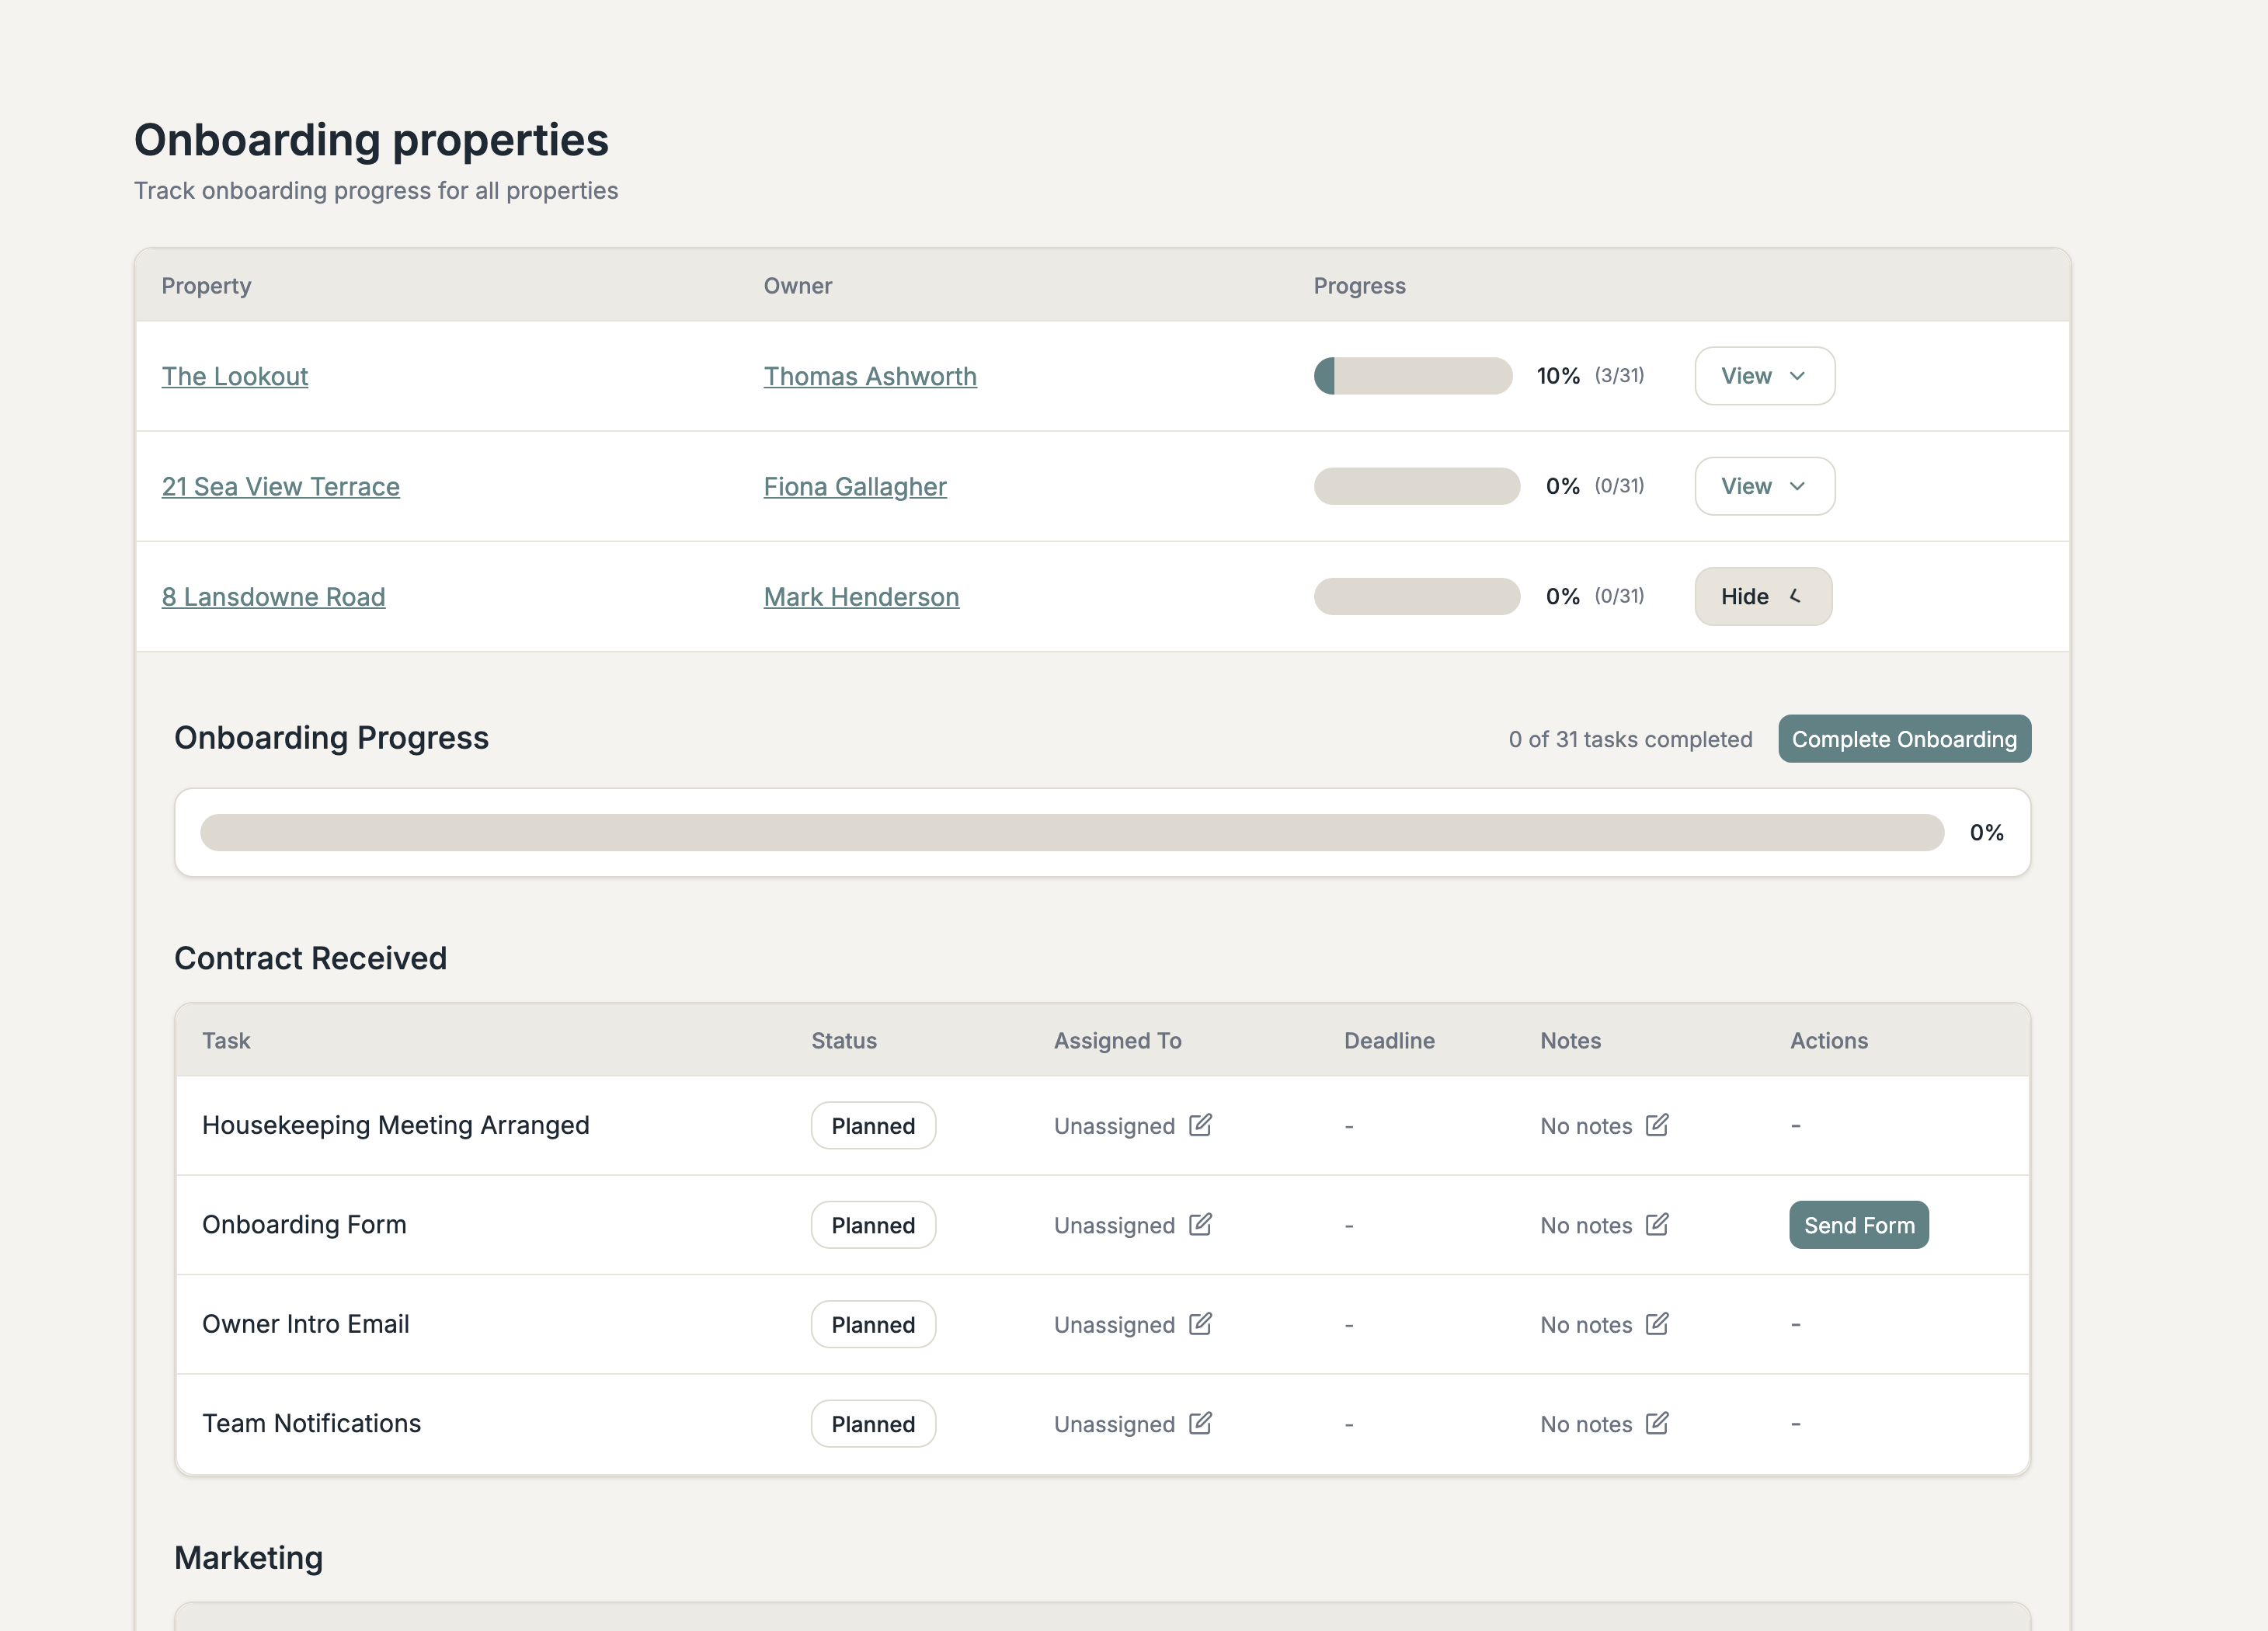The width and height of the screenshot is (2268, 1631).
Task: Open Fiona Gallagher owner profile
Action: coord(855,486)
